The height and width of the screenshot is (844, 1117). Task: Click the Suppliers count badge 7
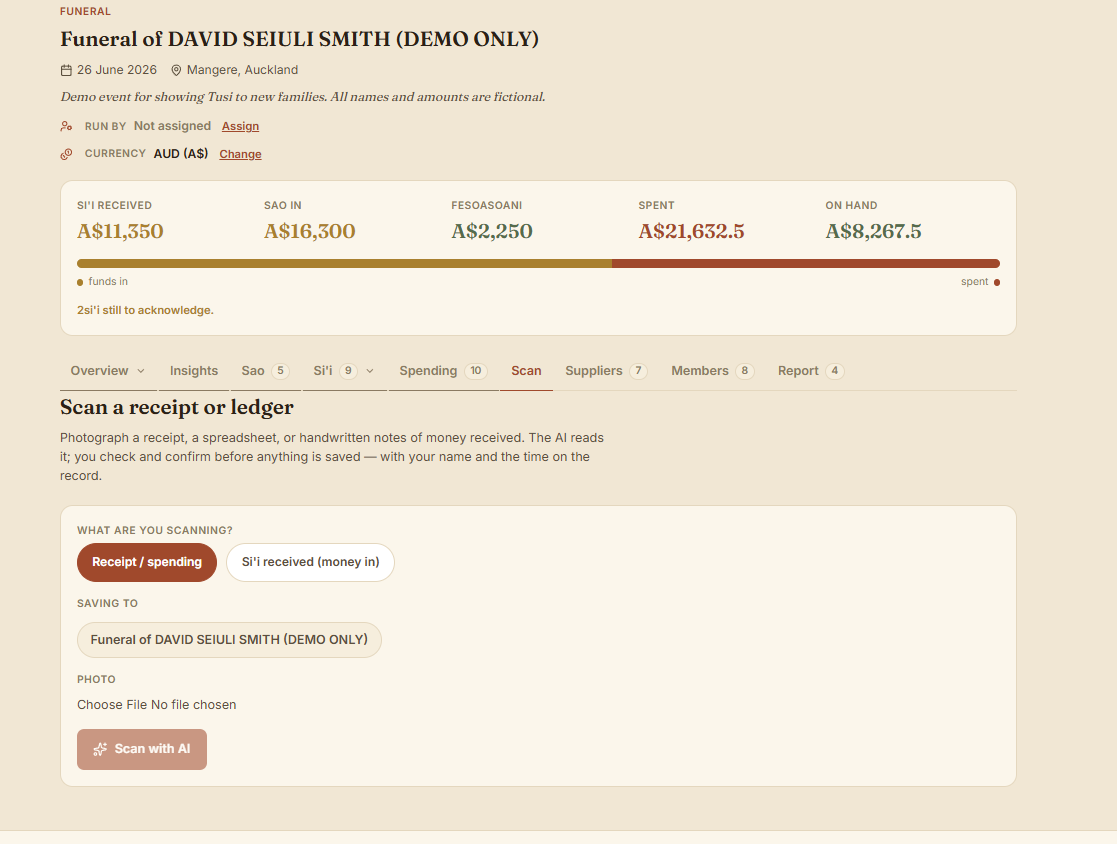[x=638, y=370]
